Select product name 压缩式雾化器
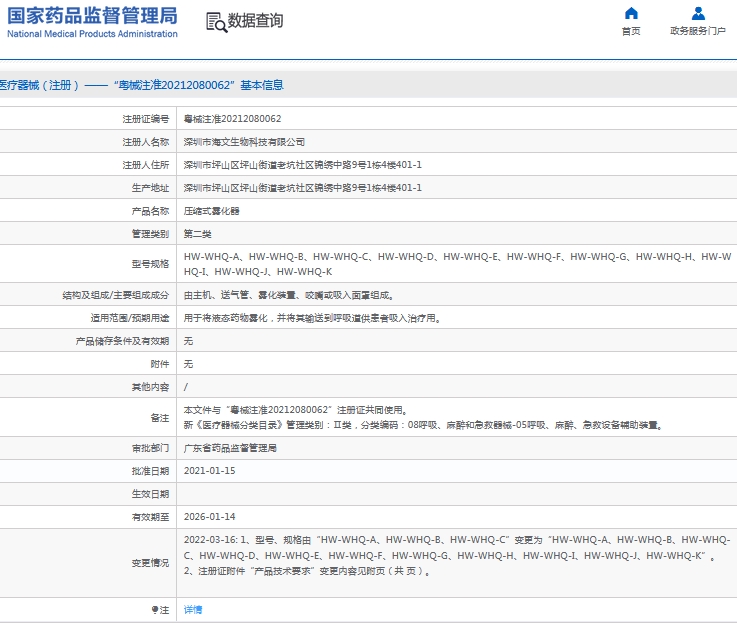This screenshot has height=623, width=737. (x=212, y=211)
